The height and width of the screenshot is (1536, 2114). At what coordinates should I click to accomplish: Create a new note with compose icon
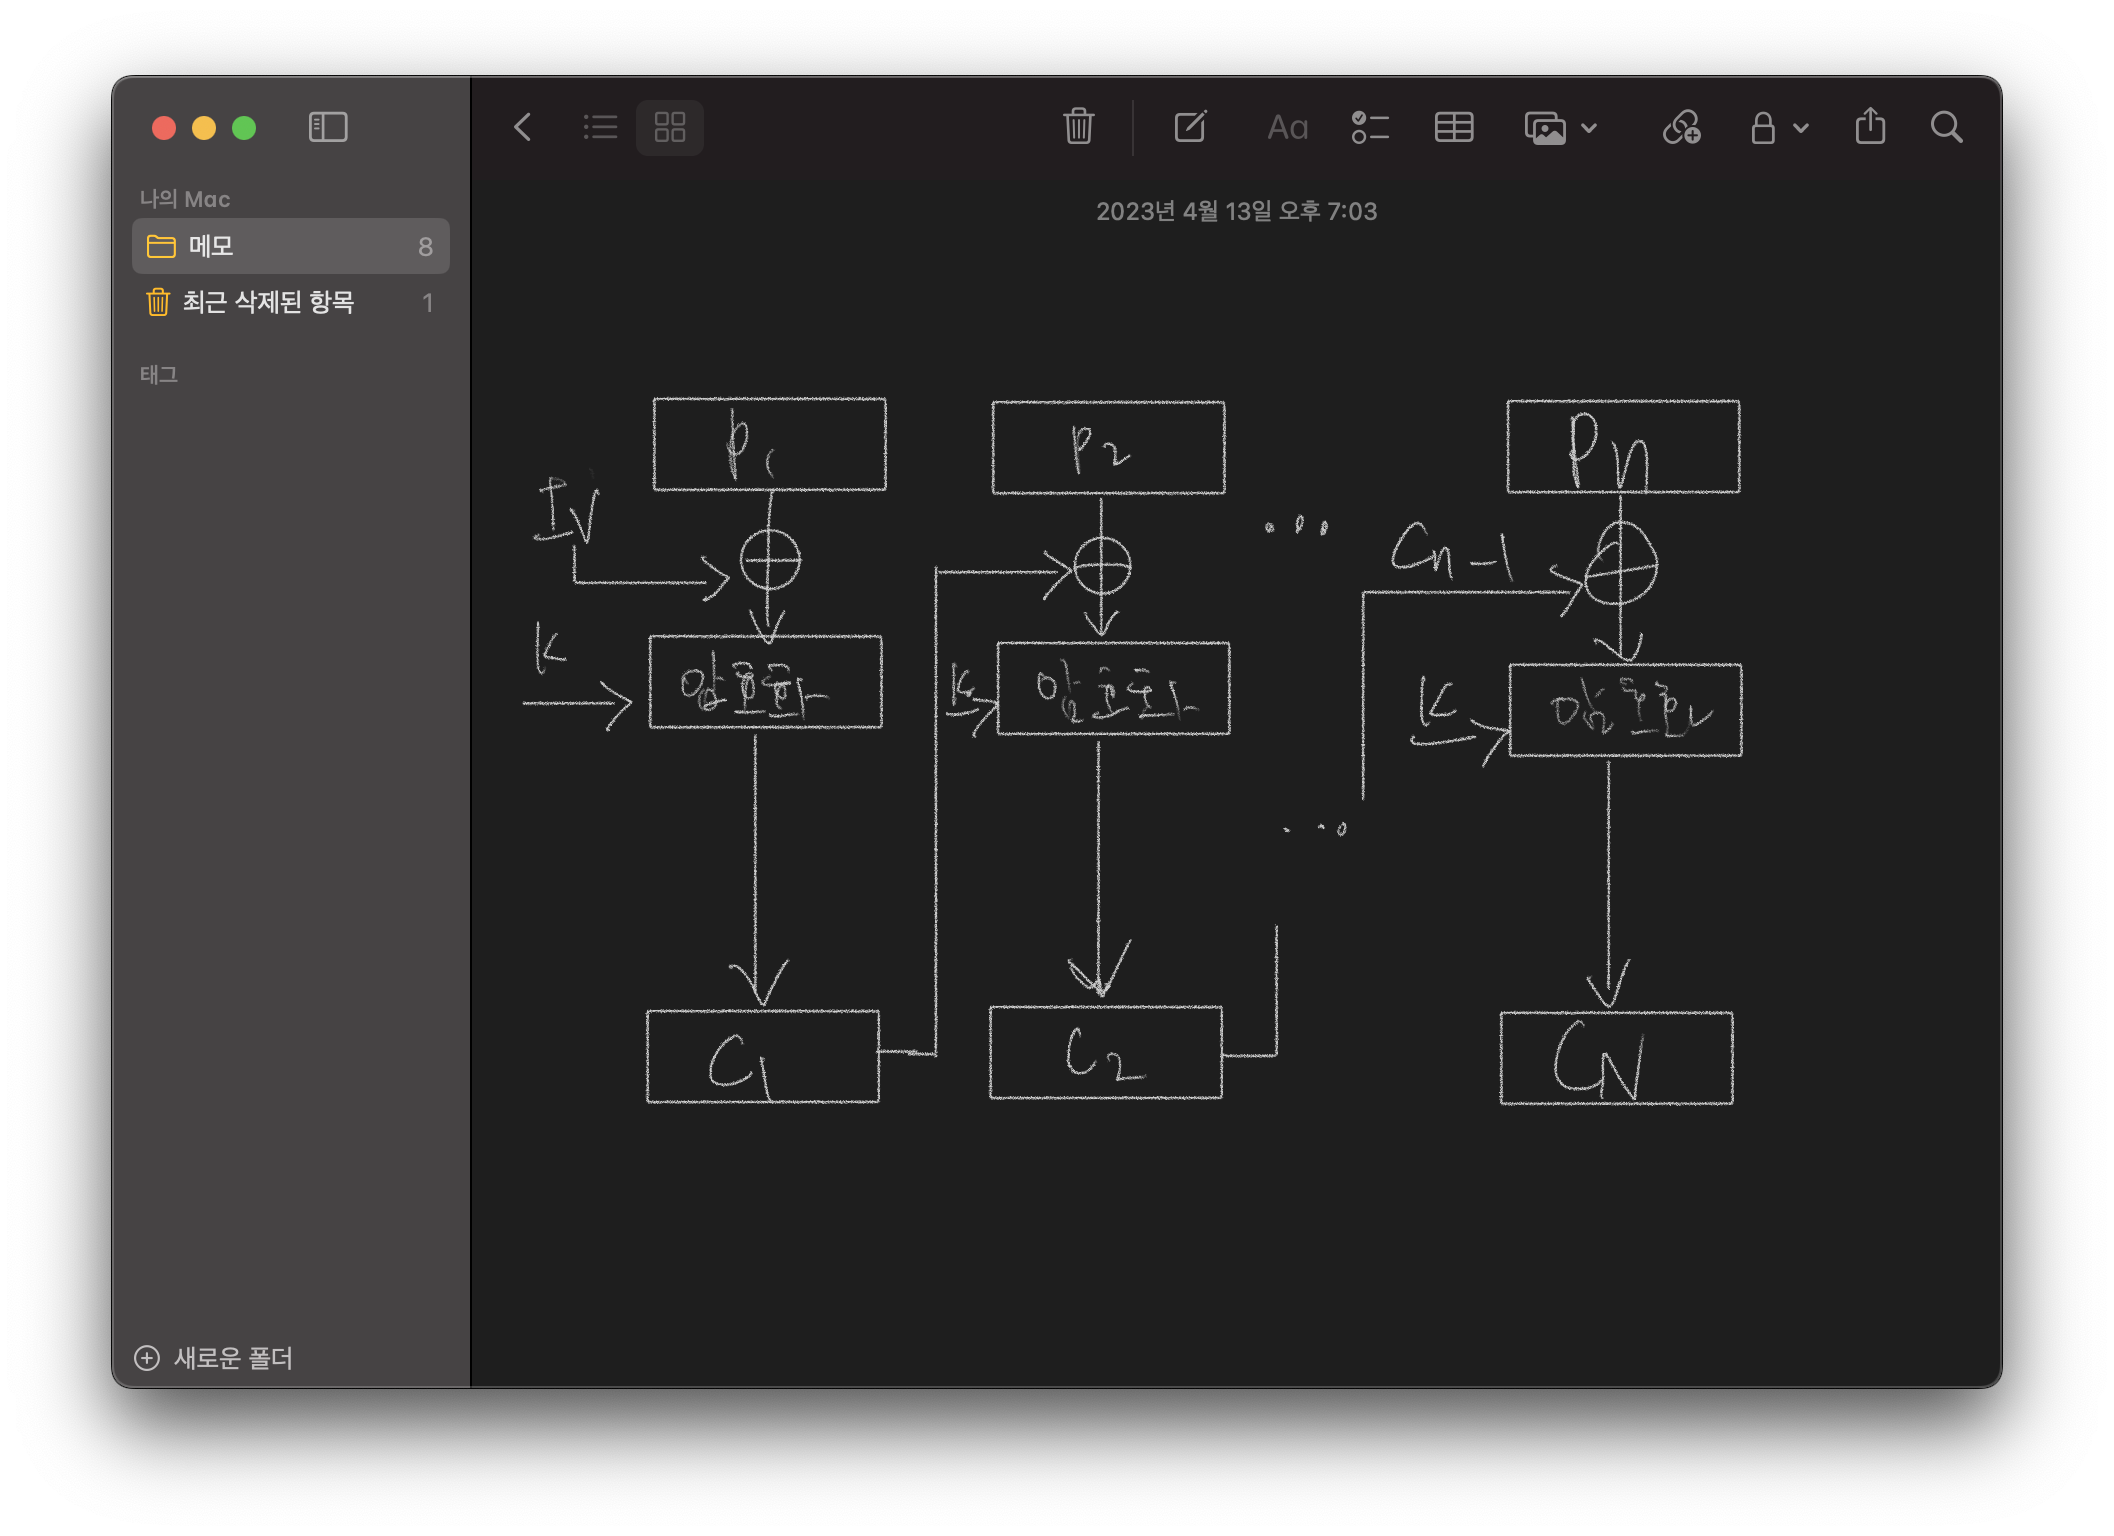pos(1190,127)
